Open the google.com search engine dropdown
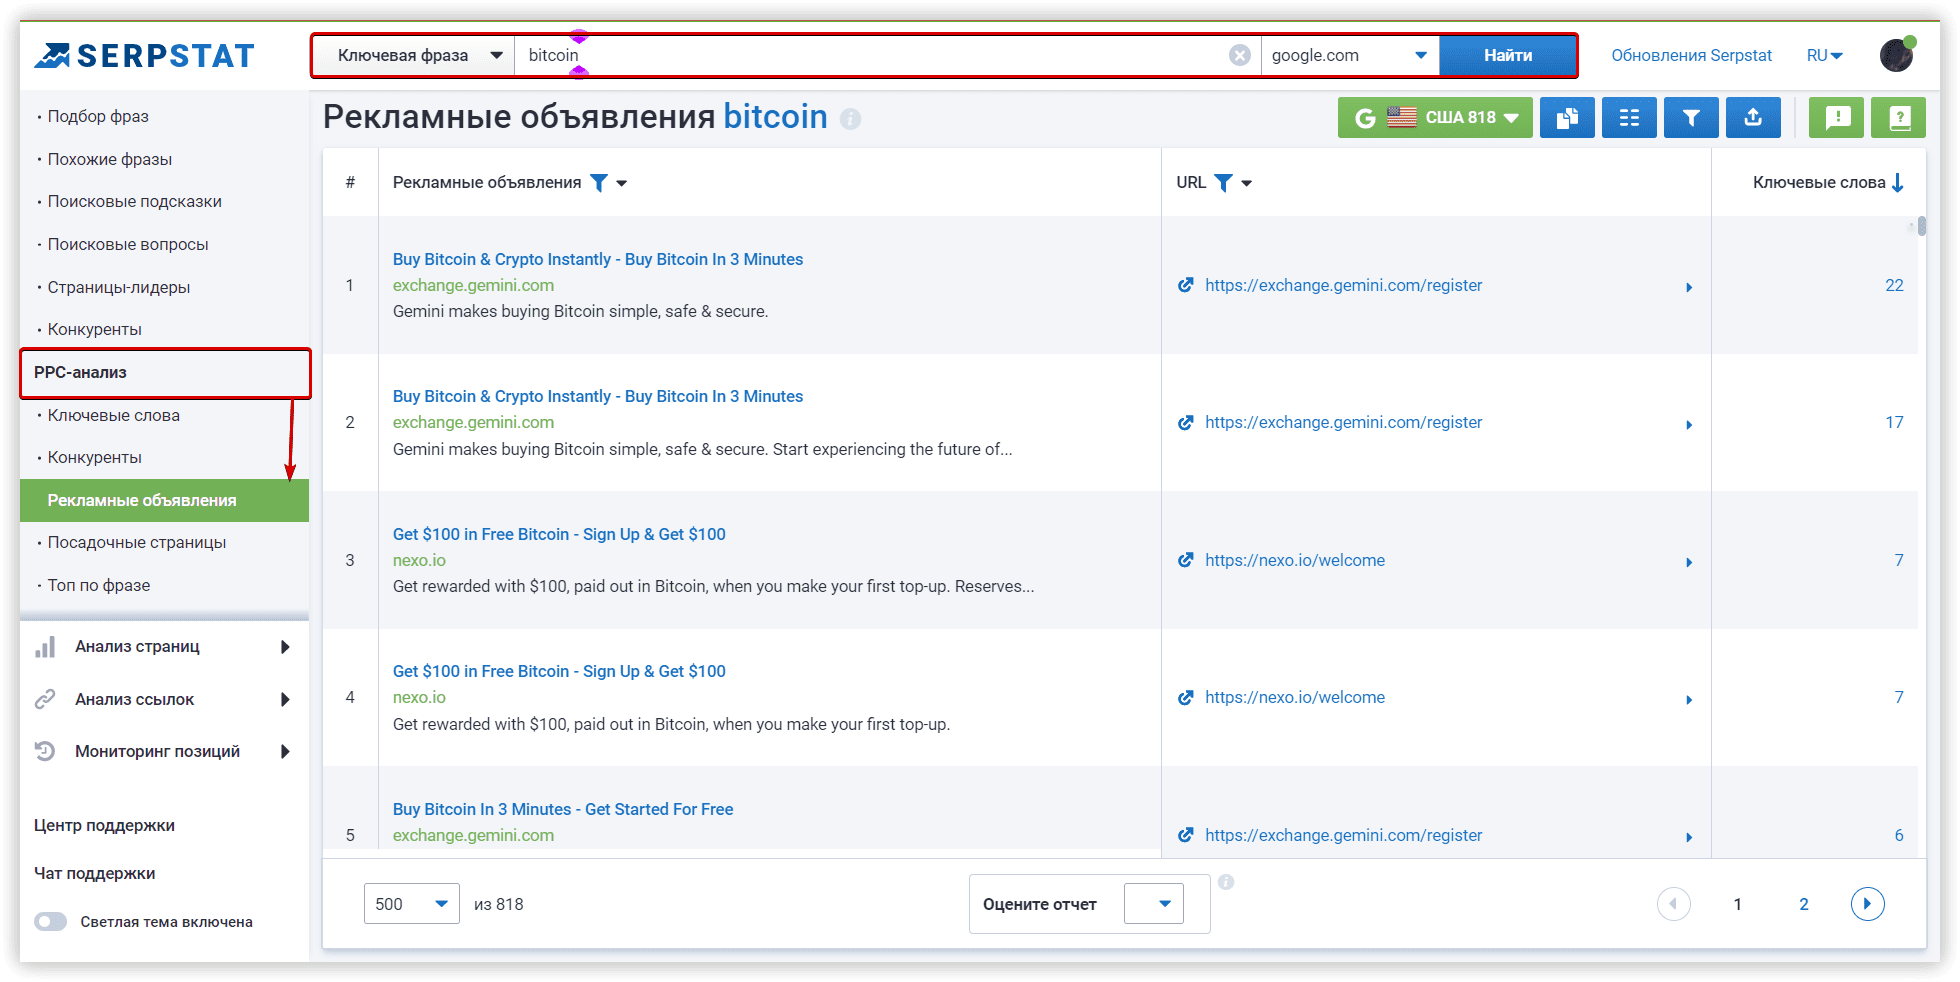Viewport: 1960px width, 982px height. (1349, 55)
